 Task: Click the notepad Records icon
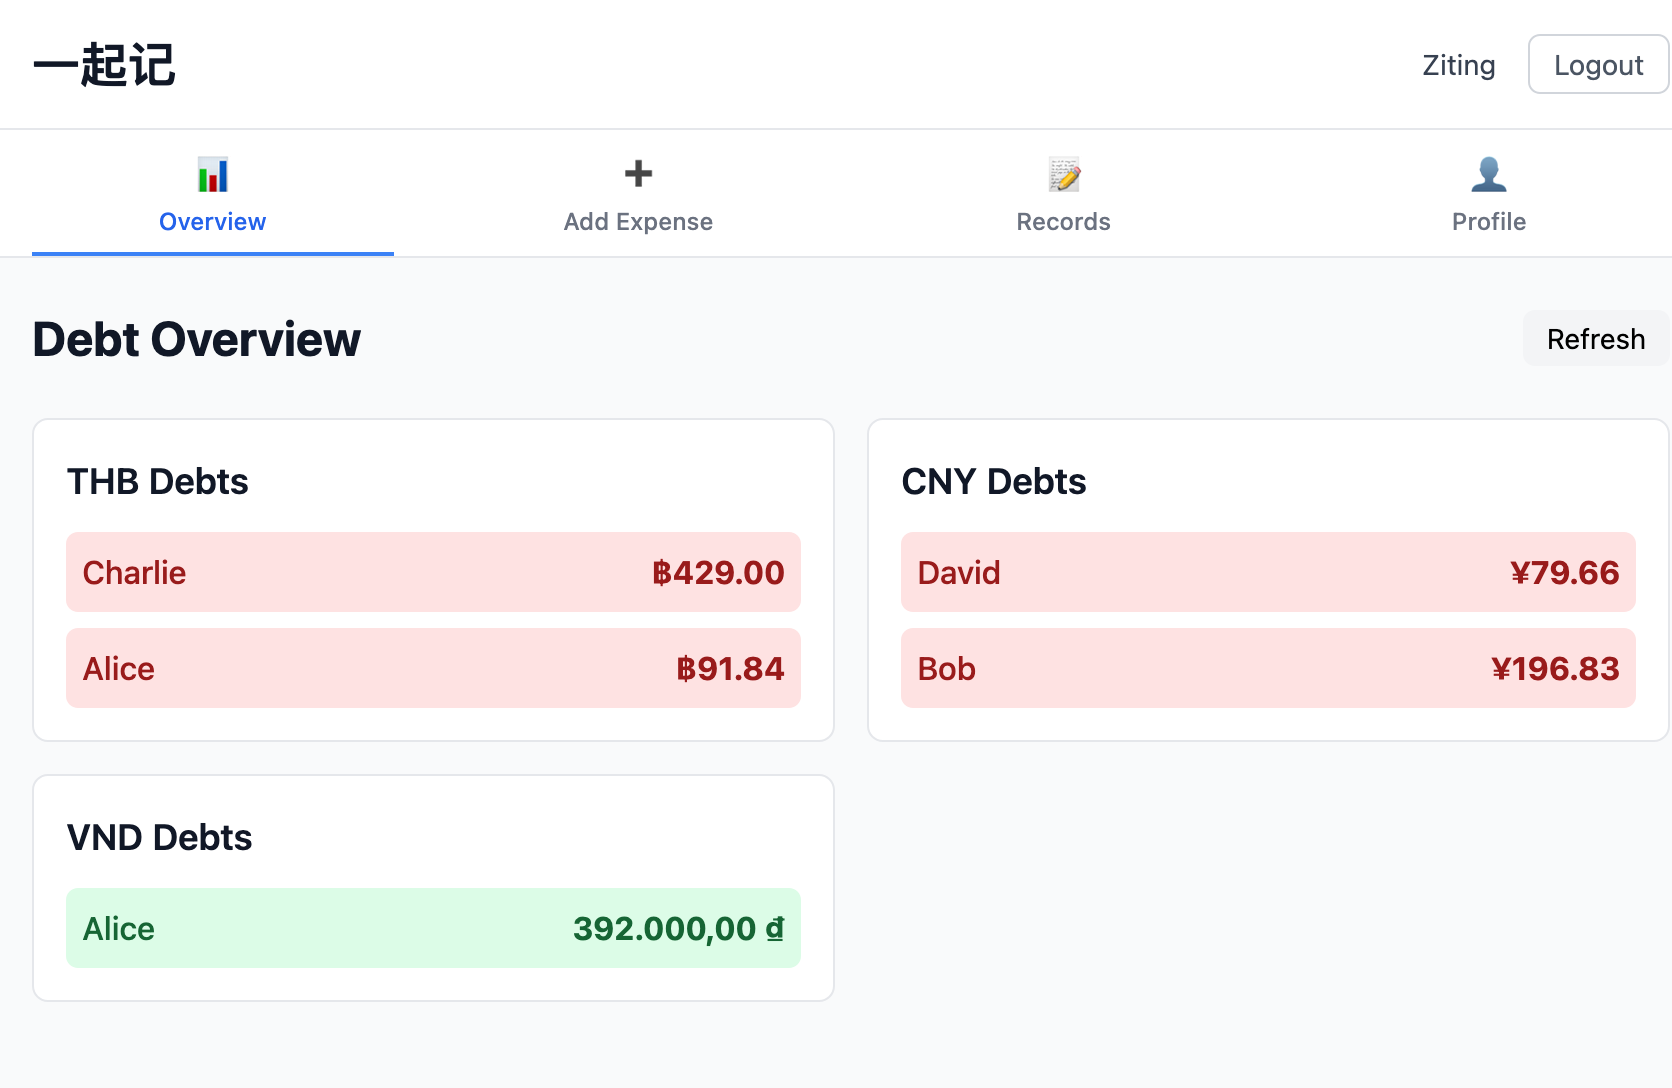(x=1063, y=175)
